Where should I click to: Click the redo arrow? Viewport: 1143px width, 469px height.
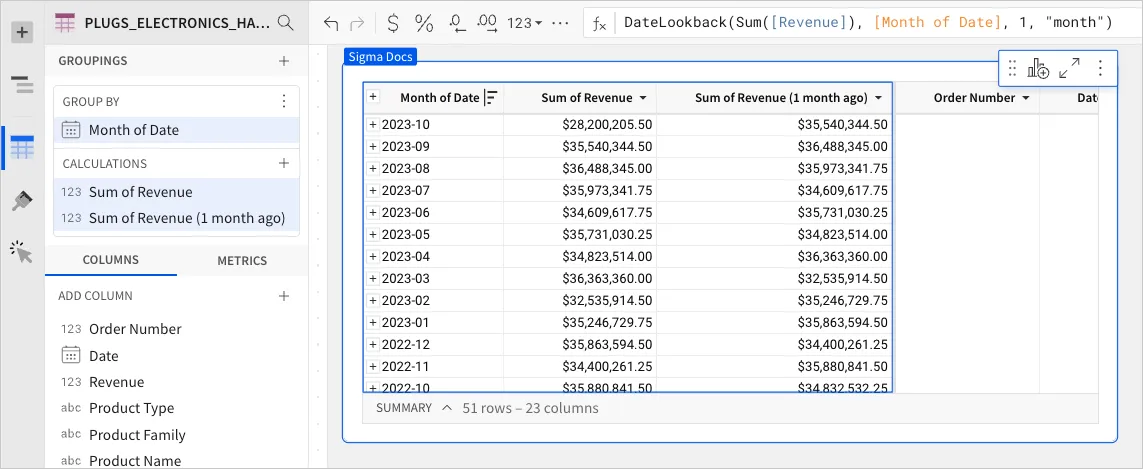(x=357, y=23)
